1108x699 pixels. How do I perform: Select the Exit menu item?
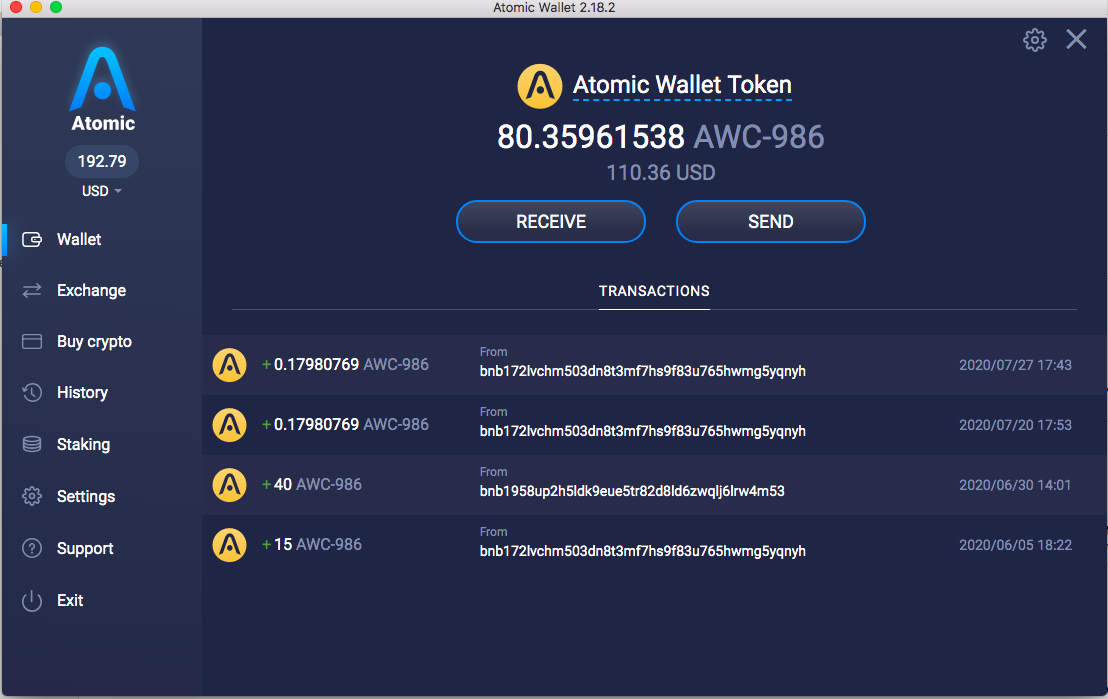click(x=70, y=600)
